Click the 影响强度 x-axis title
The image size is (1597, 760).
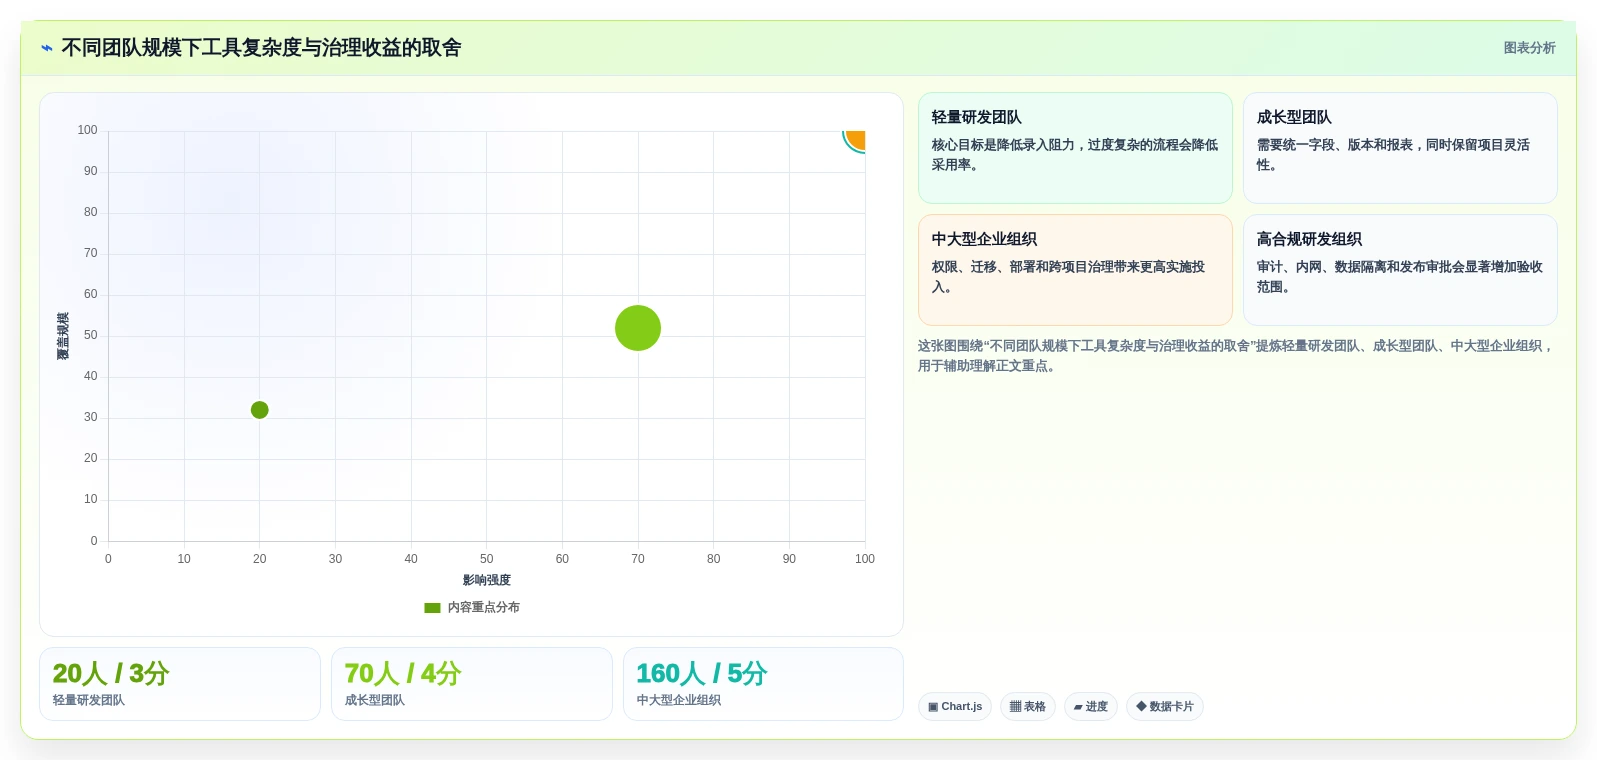tap(487, 580)
